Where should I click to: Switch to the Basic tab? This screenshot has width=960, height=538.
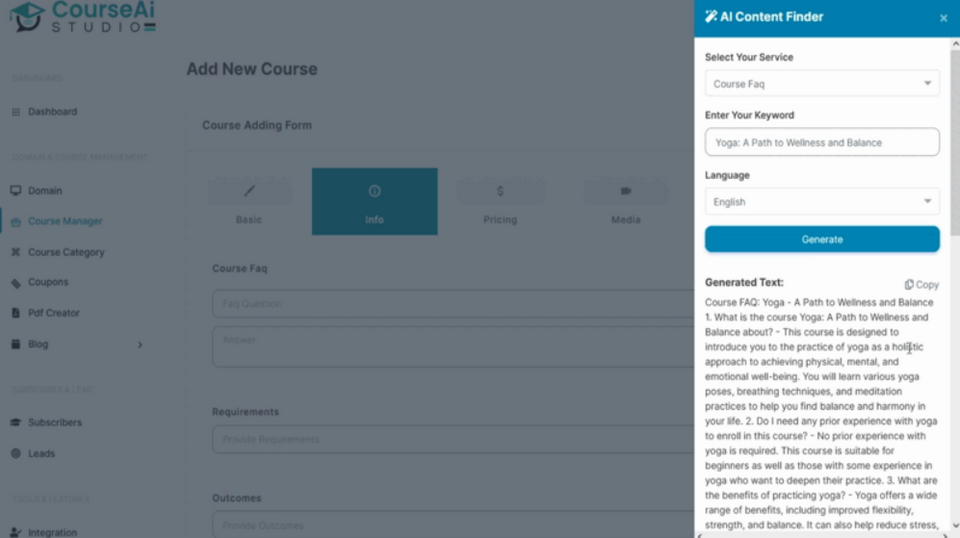[249, 201]
